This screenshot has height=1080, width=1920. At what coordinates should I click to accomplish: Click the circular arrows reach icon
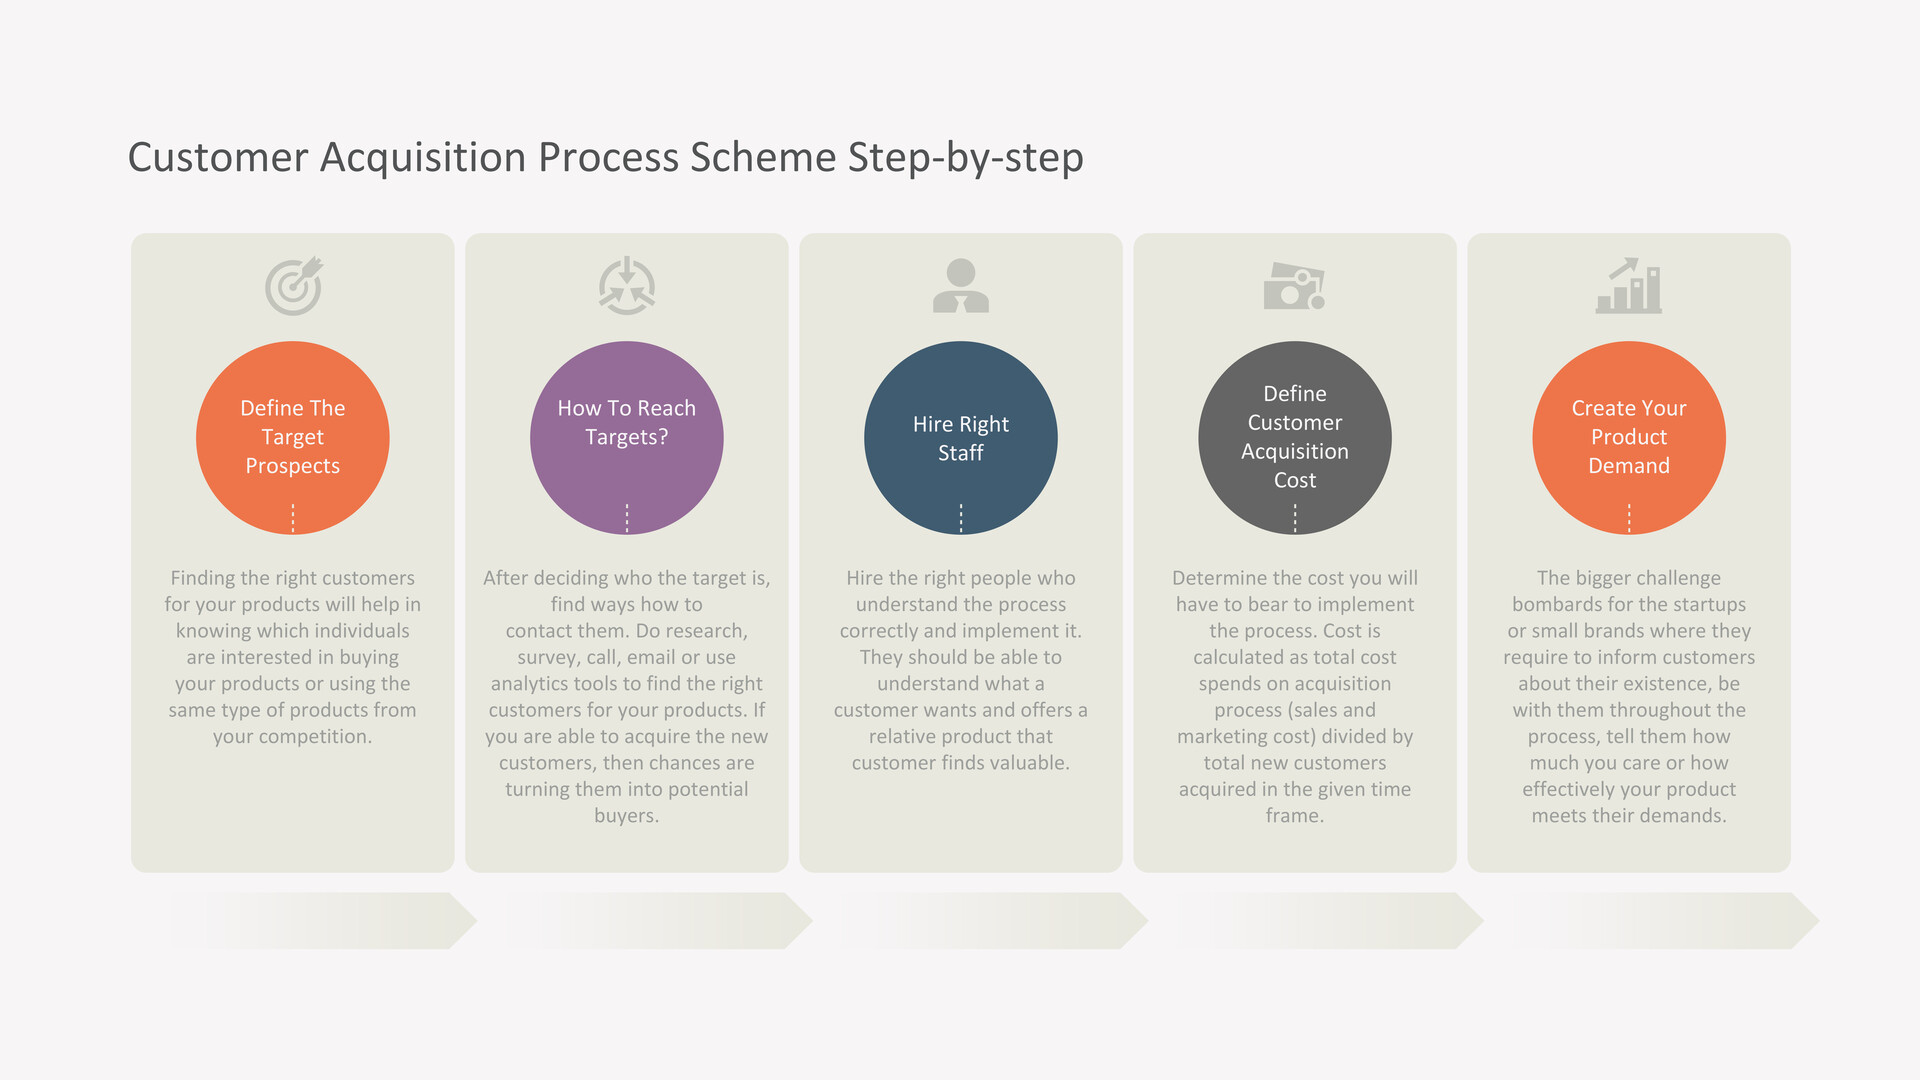point(627,286)
